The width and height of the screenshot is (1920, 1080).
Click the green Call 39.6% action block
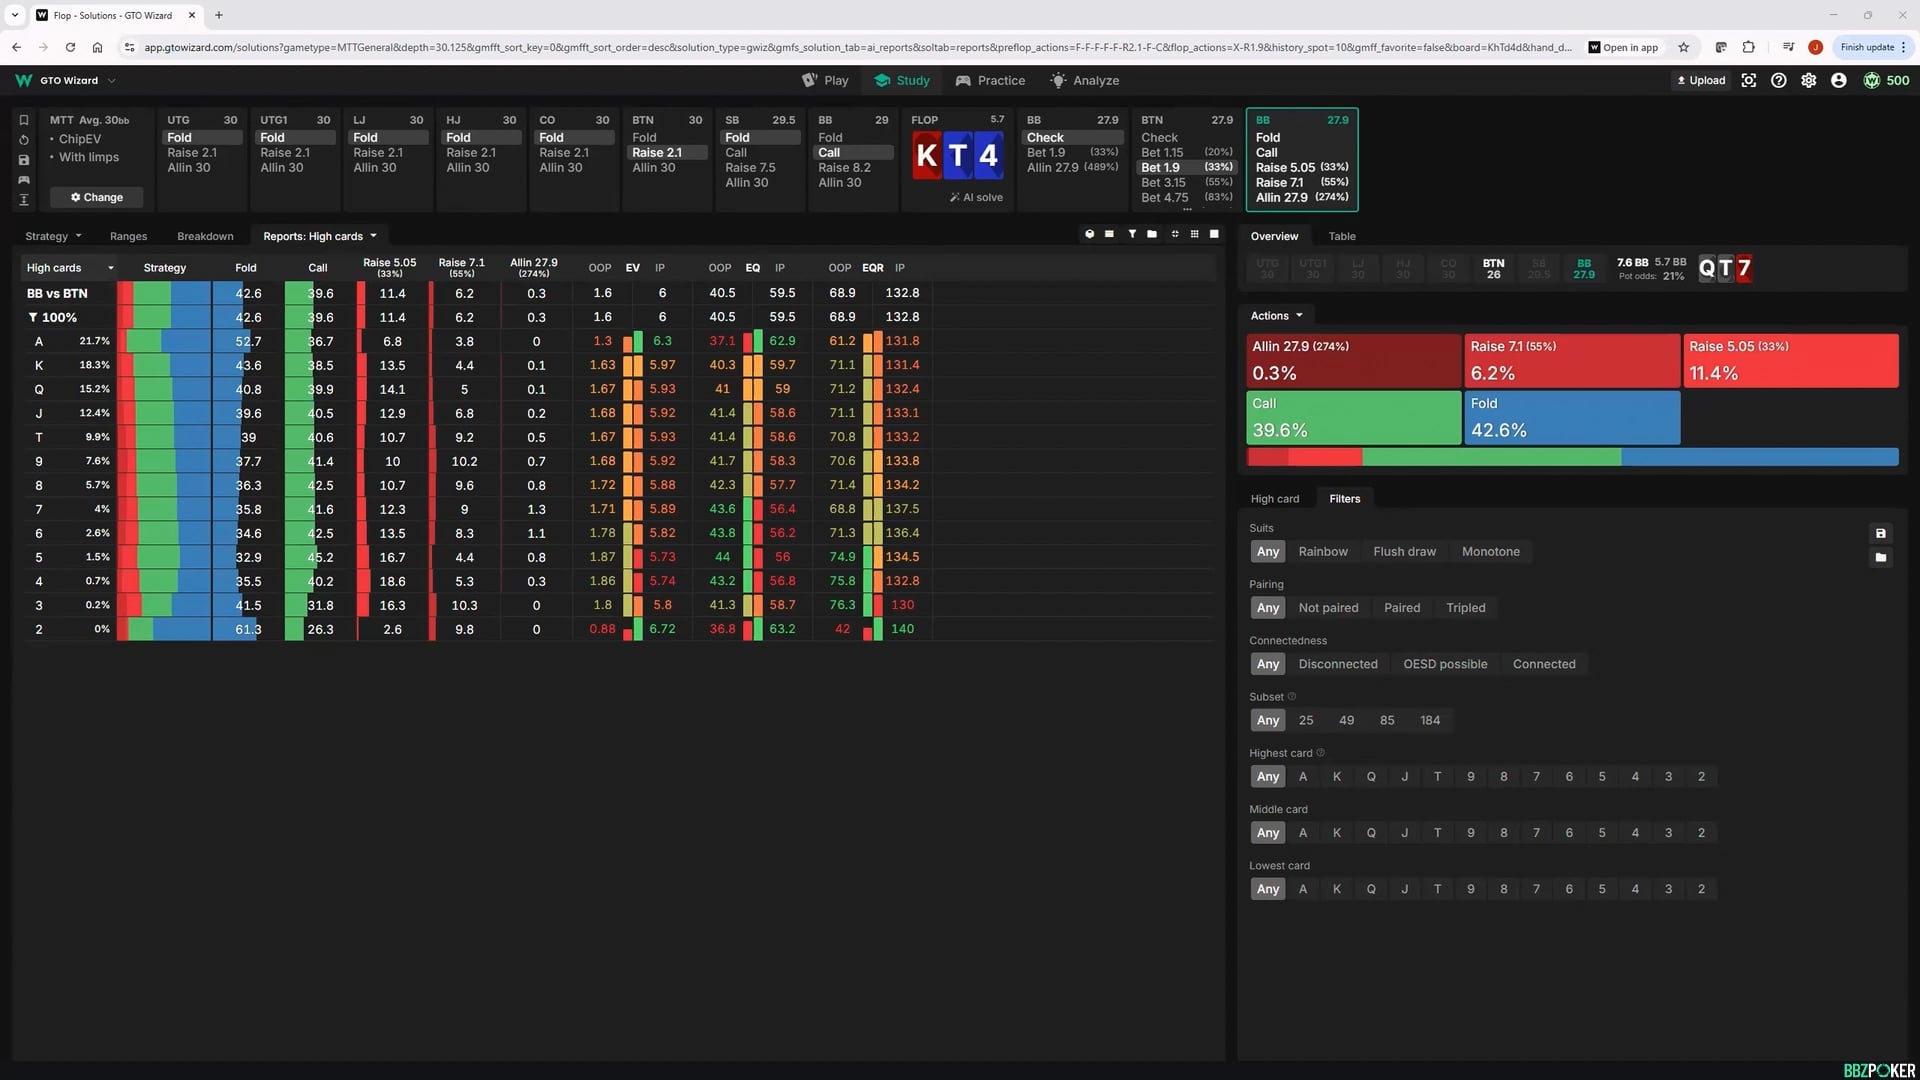click(x=1353, y=417)
